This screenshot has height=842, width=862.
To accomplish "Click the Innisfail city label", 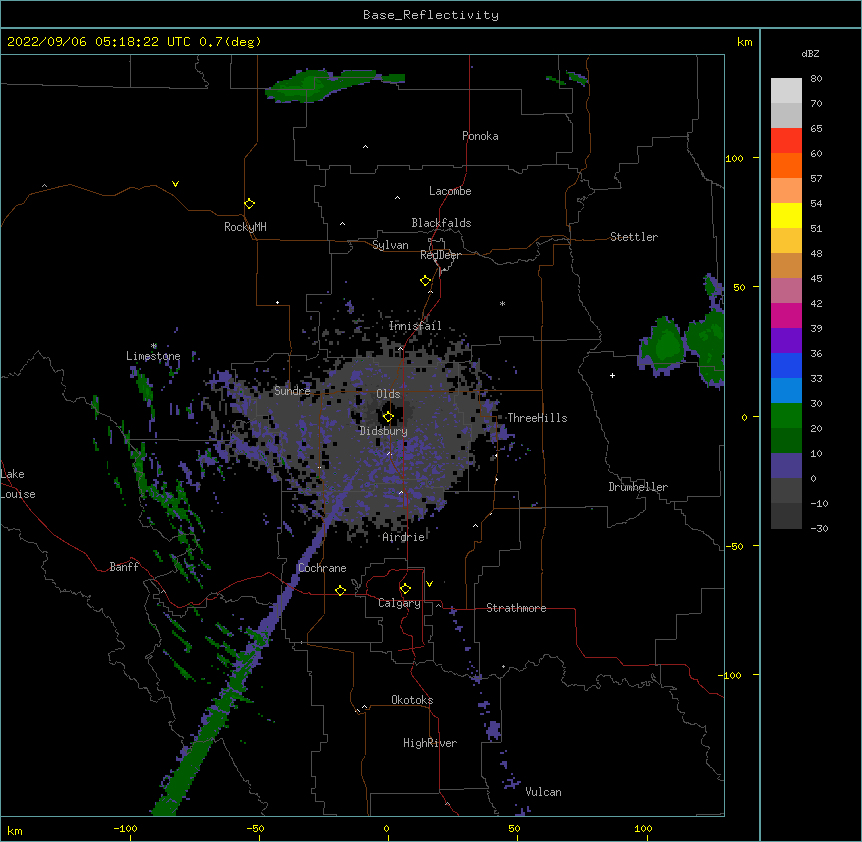I will pyautogui.click(x=415, y=326).
